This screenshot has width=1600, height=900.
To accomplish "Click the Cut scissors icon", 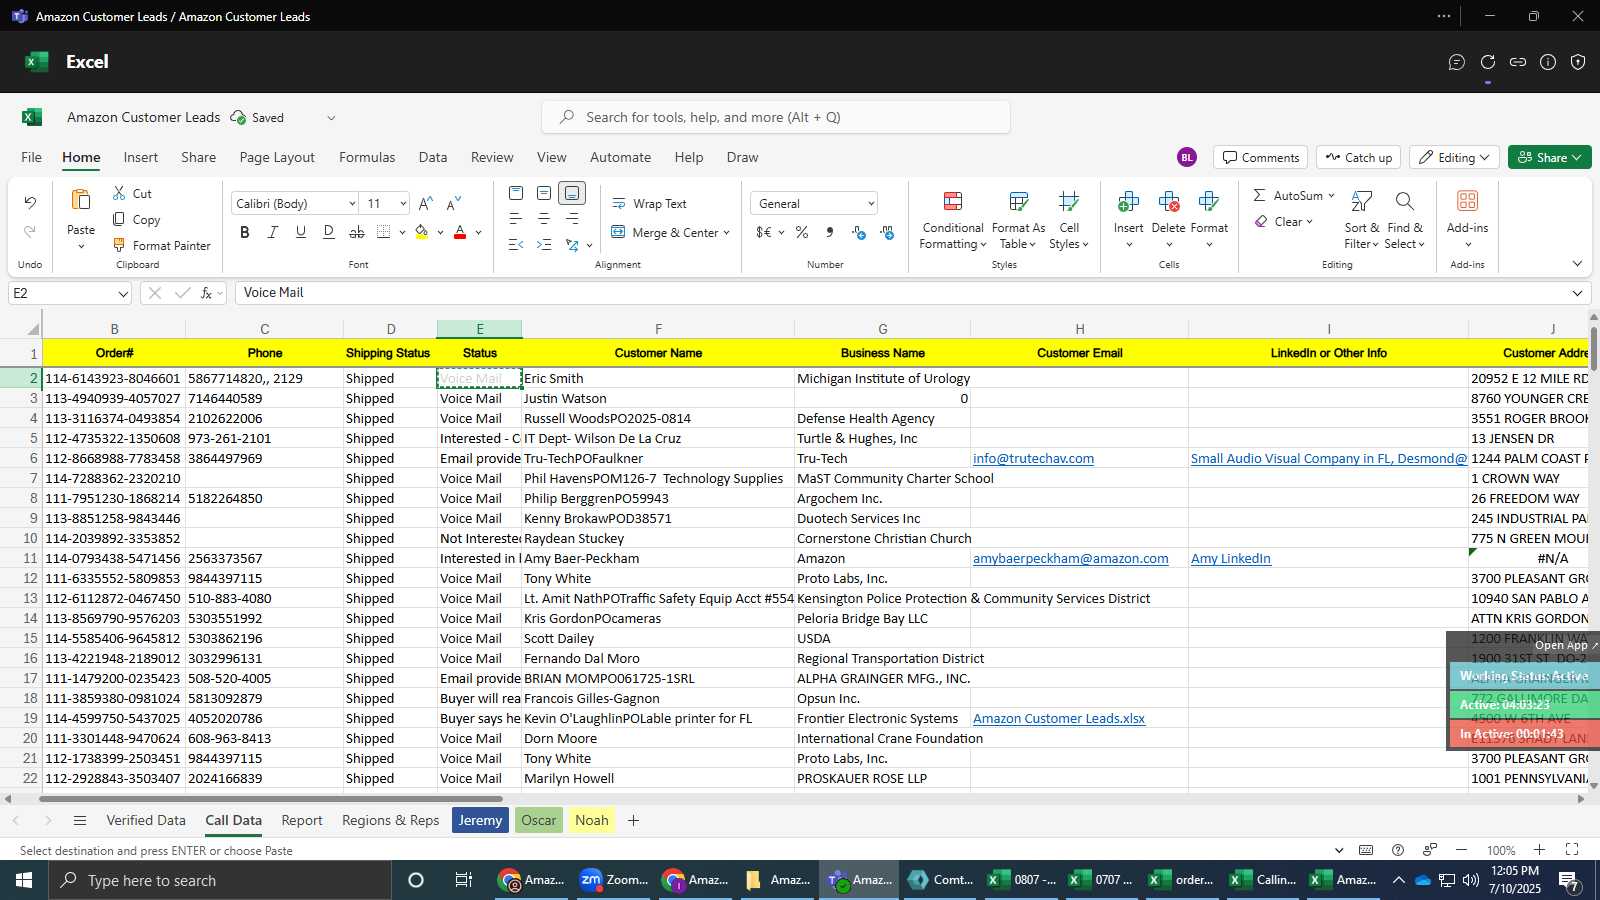I will pyautogui.click(x=119, y=193).
